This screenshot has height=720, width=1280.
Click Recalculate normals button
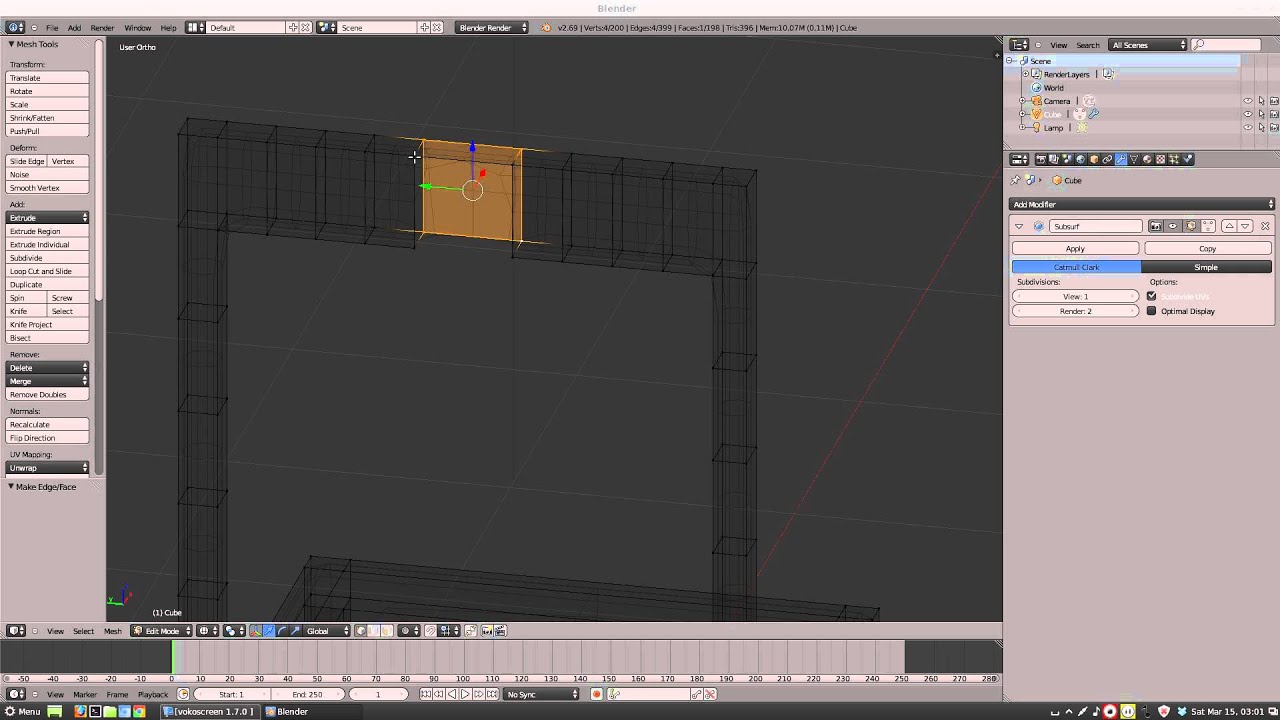point(48,424)
